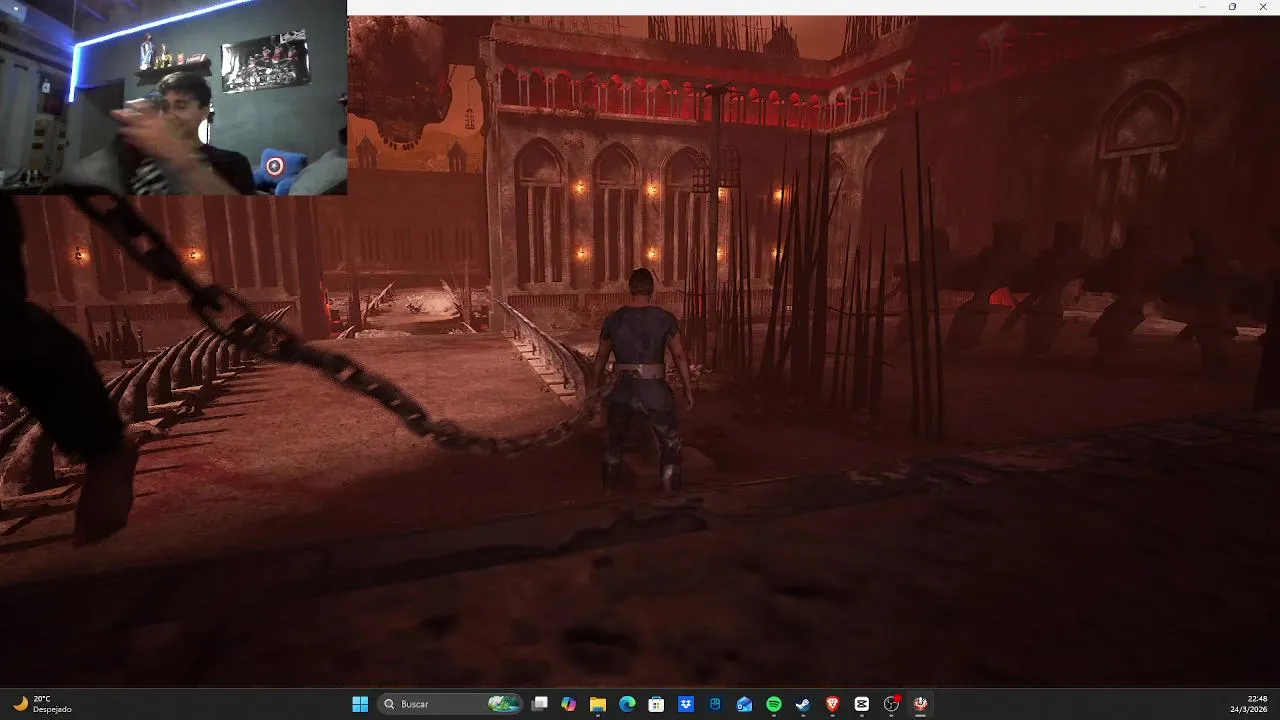The width and height of the screenshot is (1280, 720).
Task: Open the weather widget showing 20°C Despejado
Action: 43,704
